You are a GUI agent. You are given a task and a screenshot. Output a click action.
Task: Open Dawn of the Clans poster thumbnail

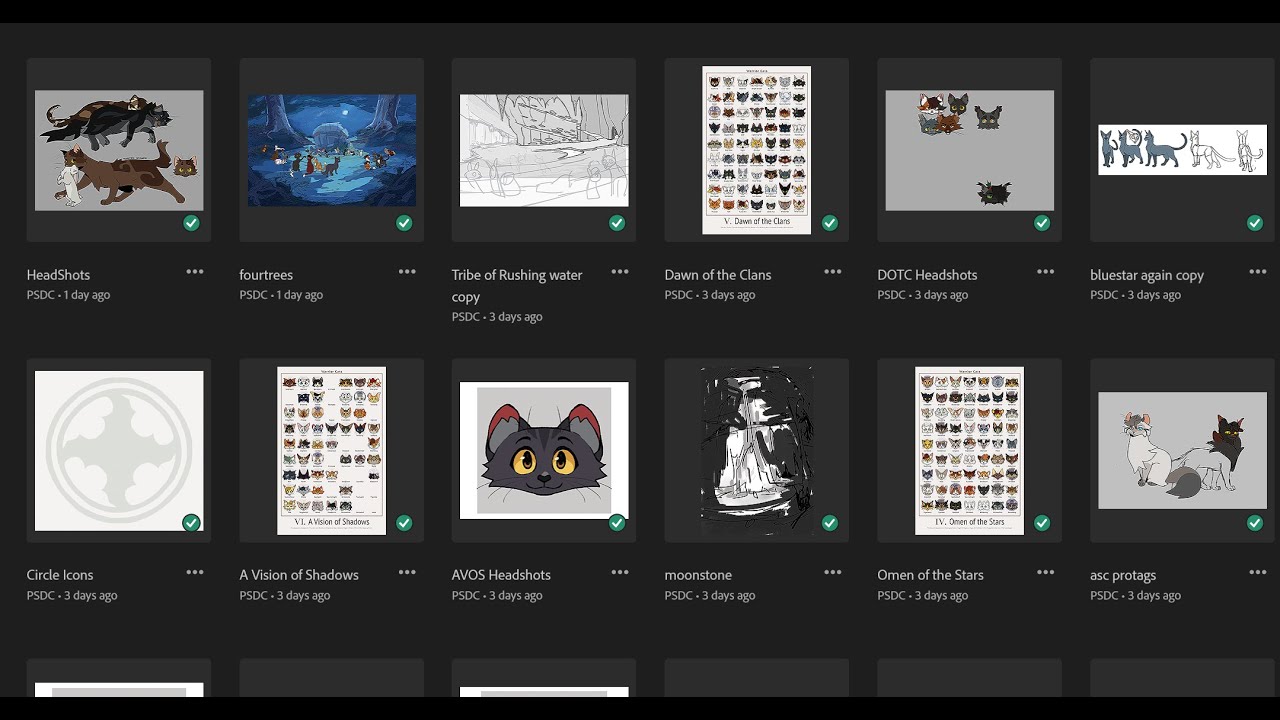[x=757, y=150]
